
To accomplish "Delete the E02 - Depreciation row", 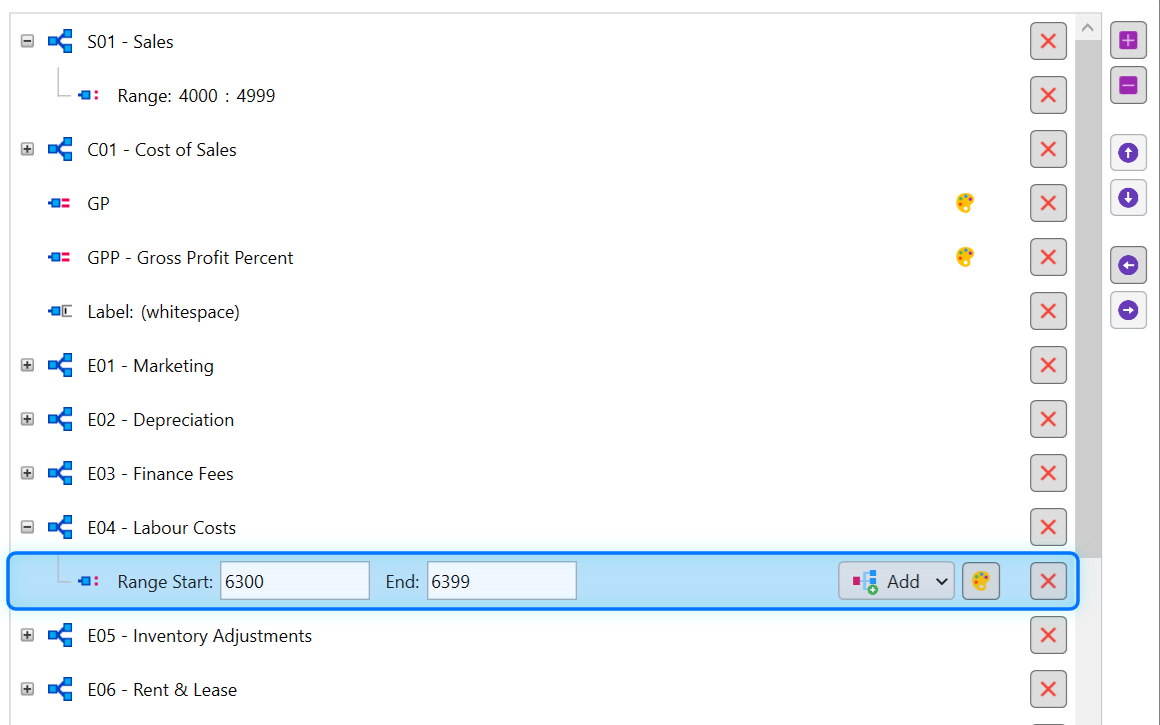I will click(1048, 419).
